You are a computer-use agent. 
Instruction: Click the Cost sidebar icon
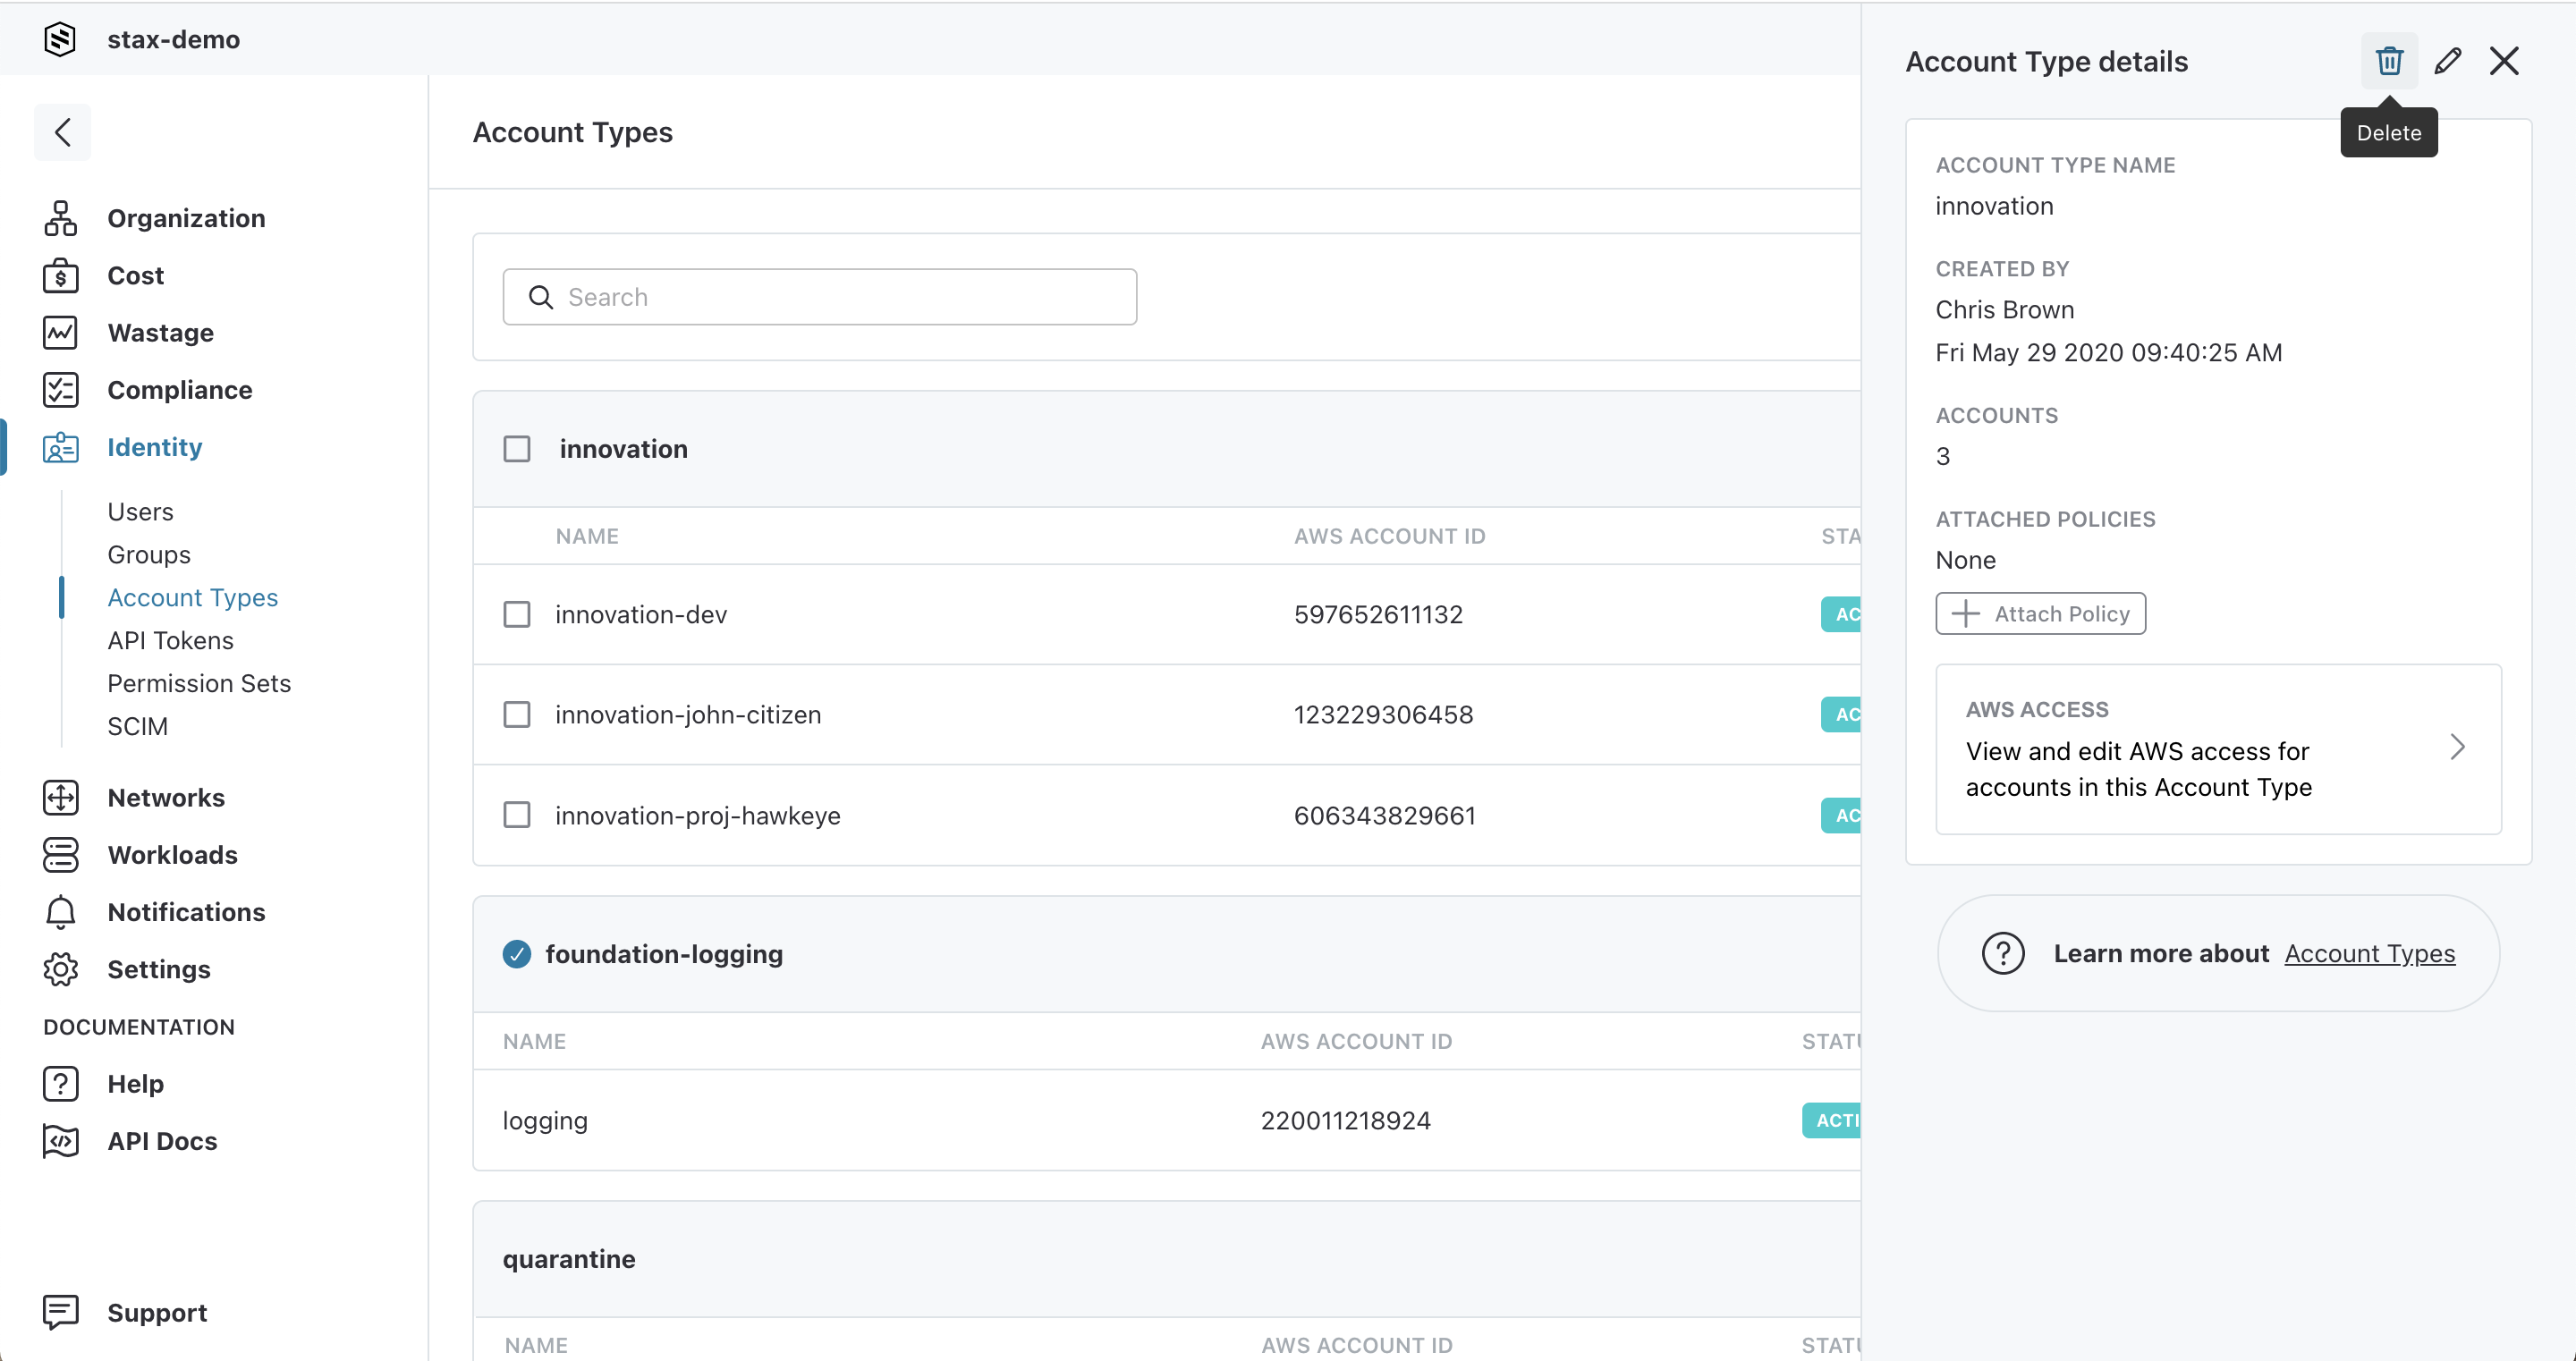[62, 276]
